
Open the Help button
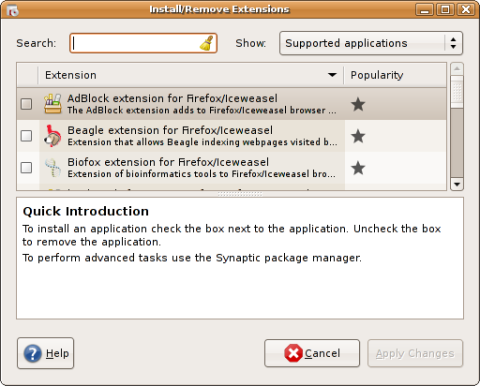46,353
